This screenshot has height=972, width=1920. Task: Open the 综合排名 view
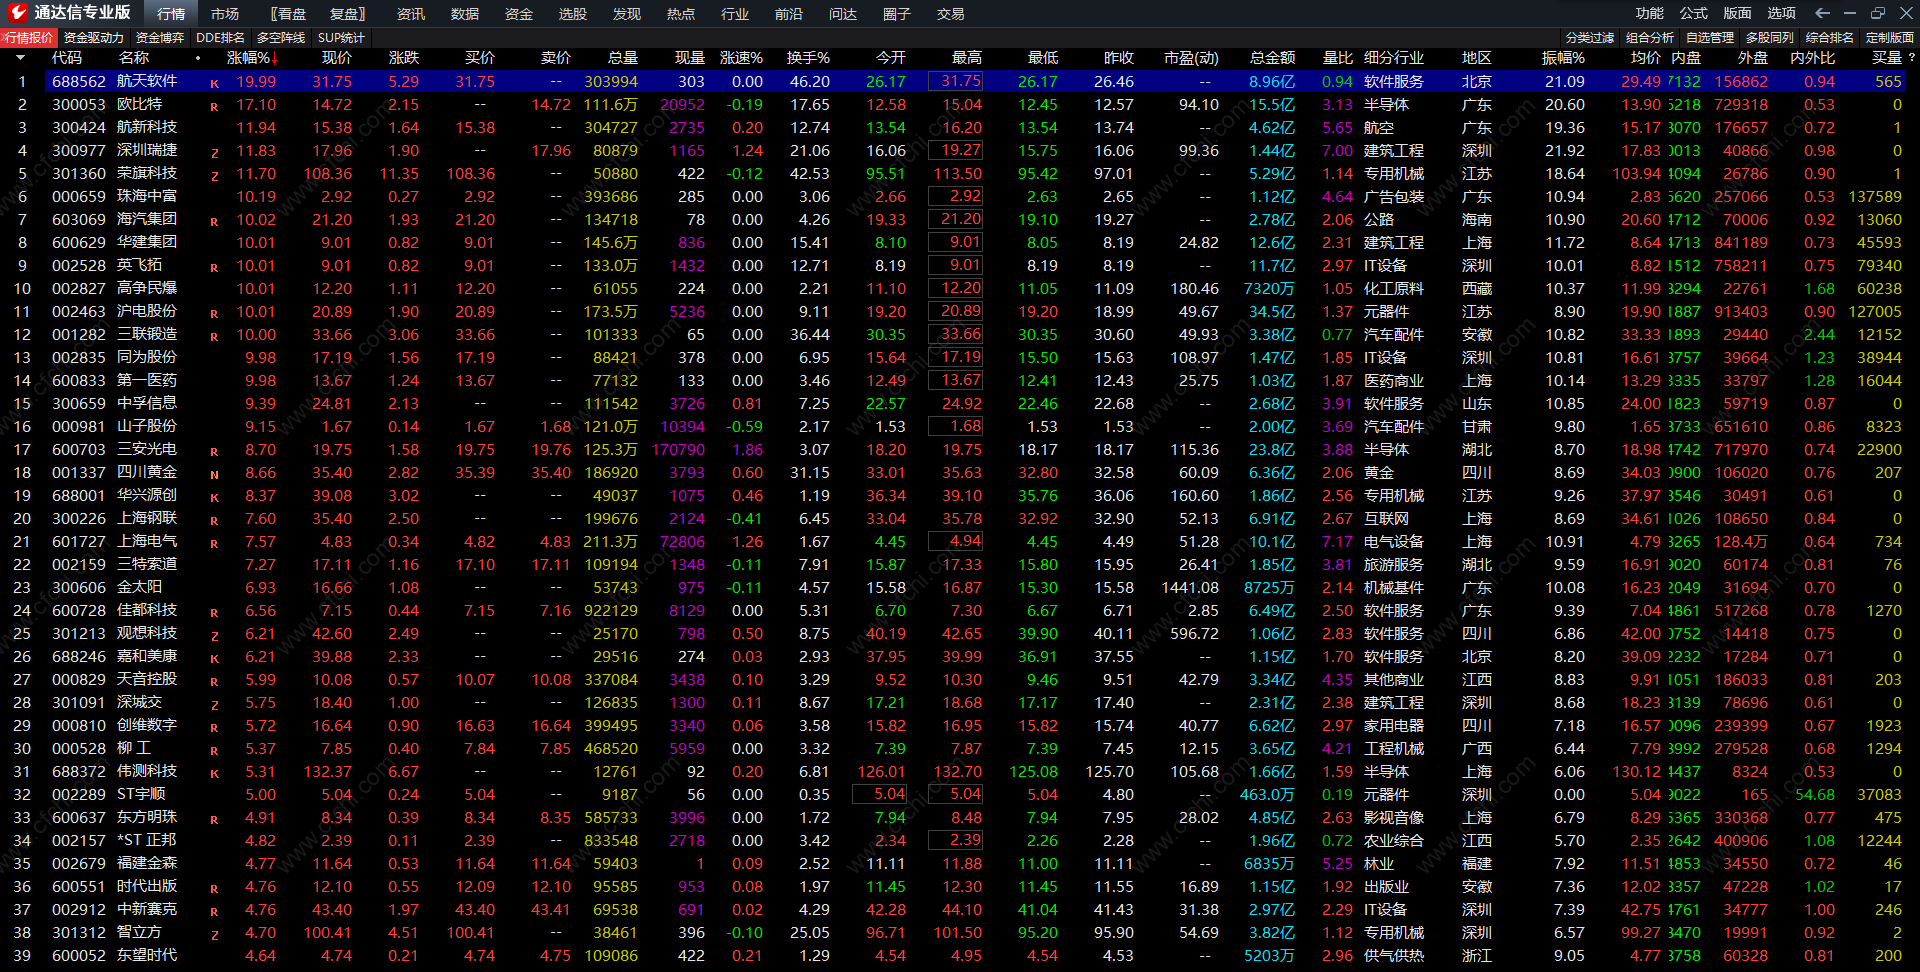pos(1830,38)
